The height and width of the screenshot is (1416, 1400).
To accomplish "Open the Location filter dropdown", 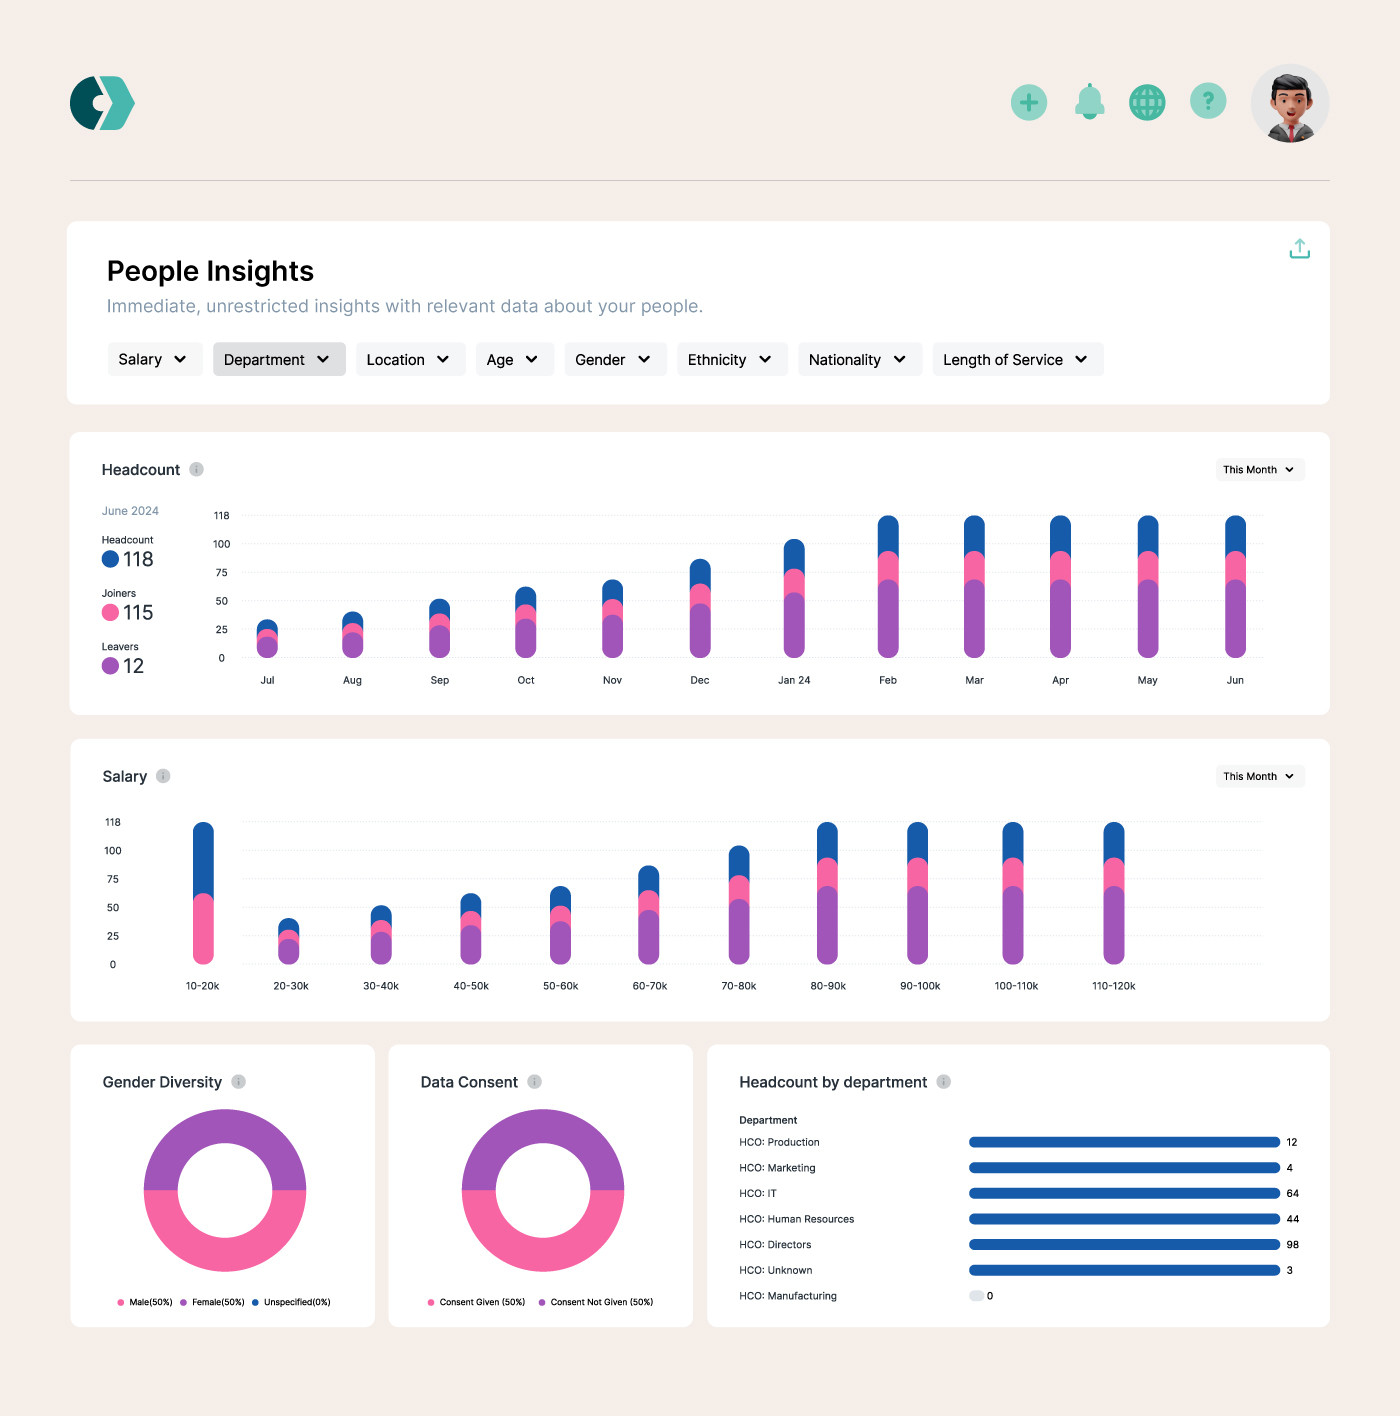I will [410, 359].
